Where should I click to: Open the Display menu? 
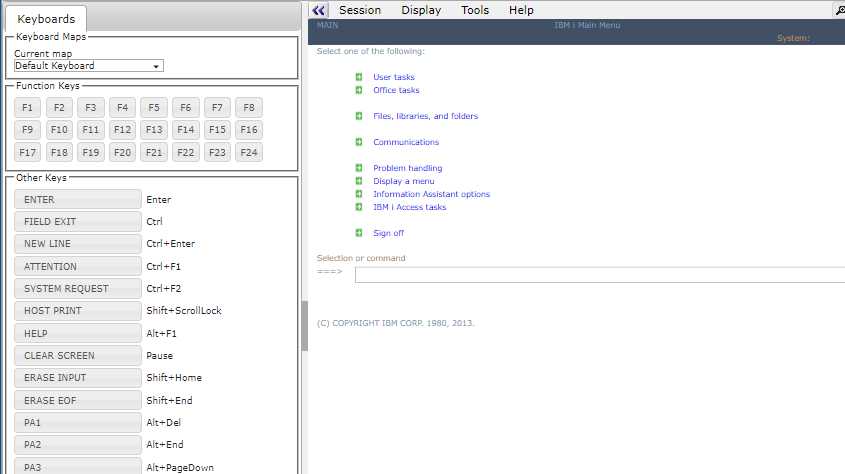click(x=421, y=10)
